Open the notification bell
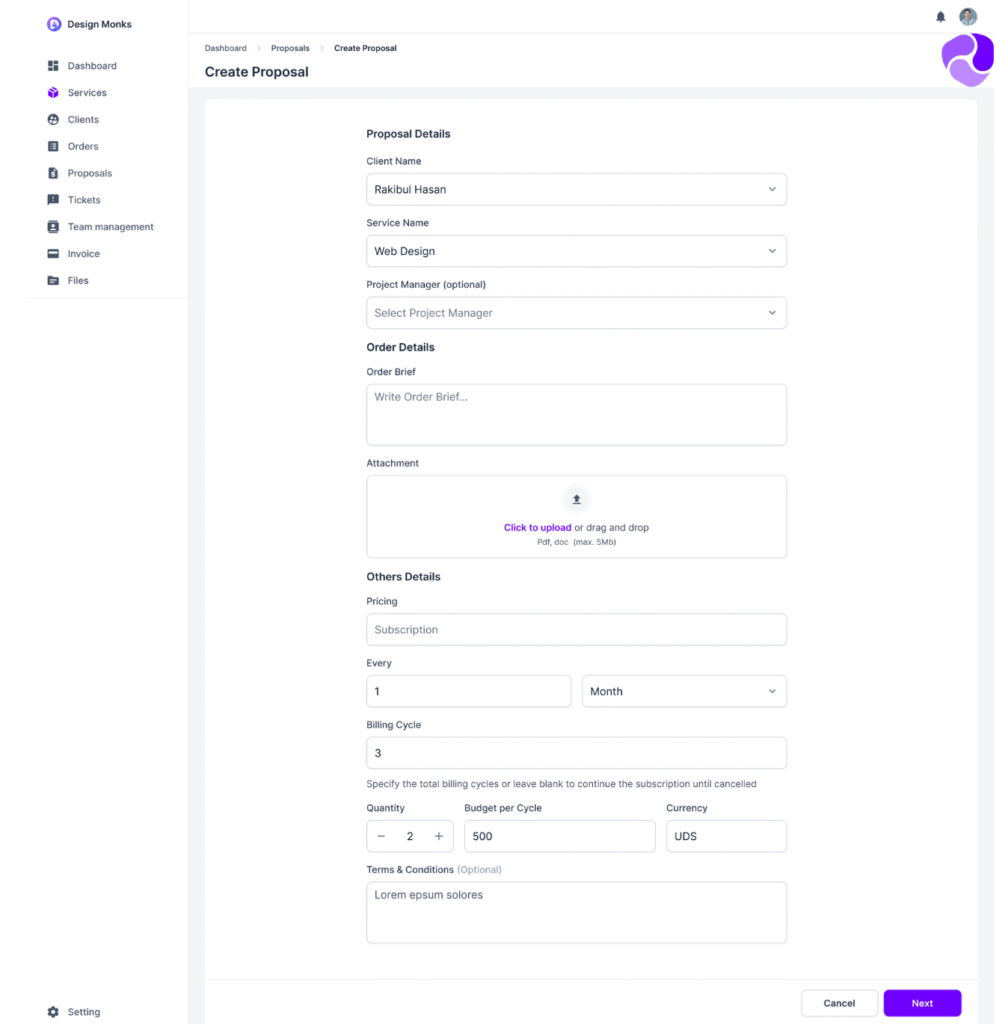The image size is (996, 1024). 939,16
